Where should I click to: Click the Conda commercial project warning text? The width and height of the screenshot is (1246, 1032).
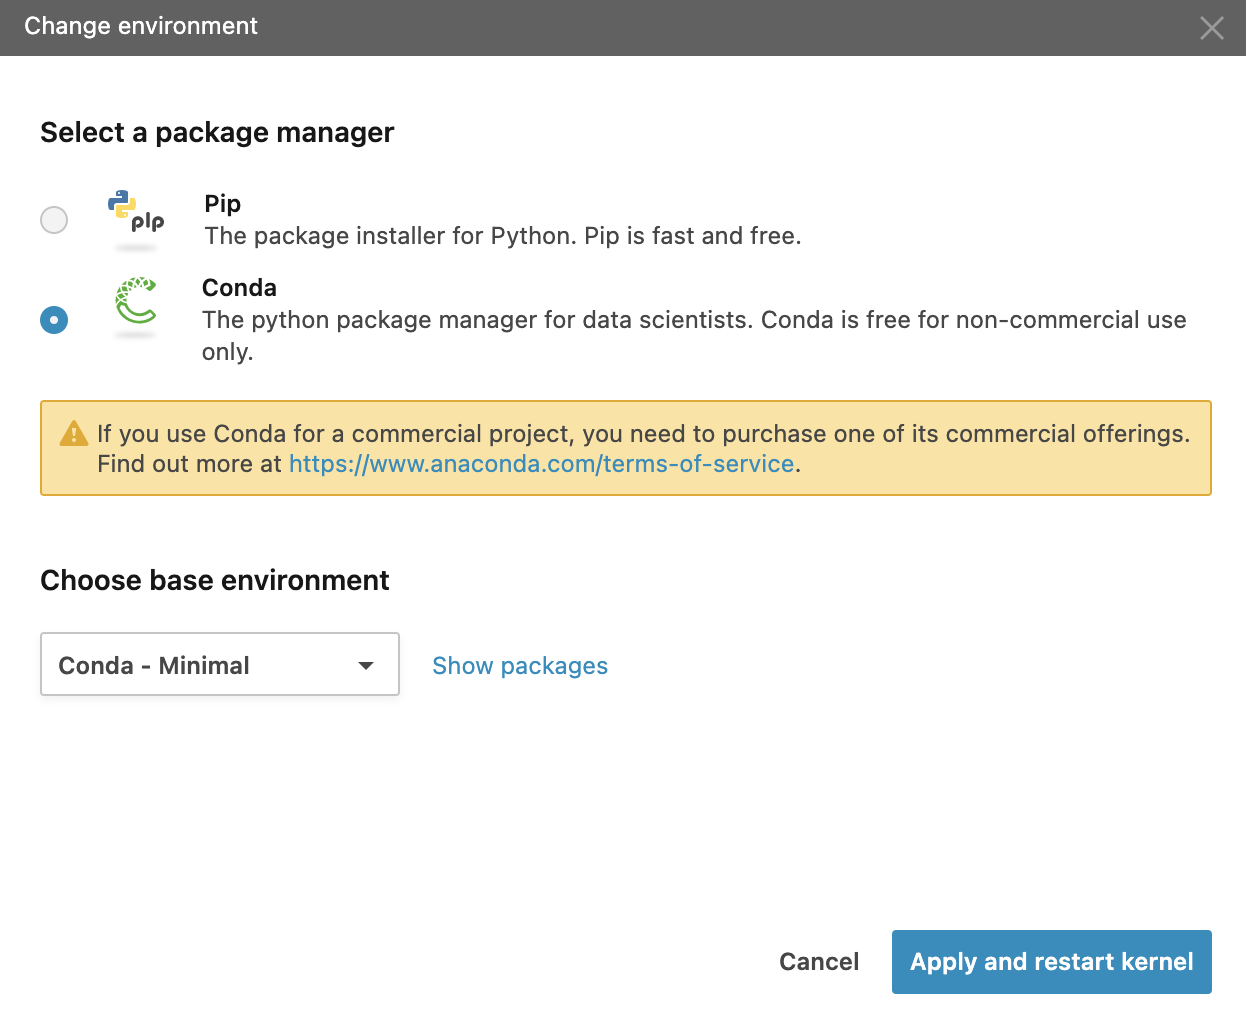point(643,434)
